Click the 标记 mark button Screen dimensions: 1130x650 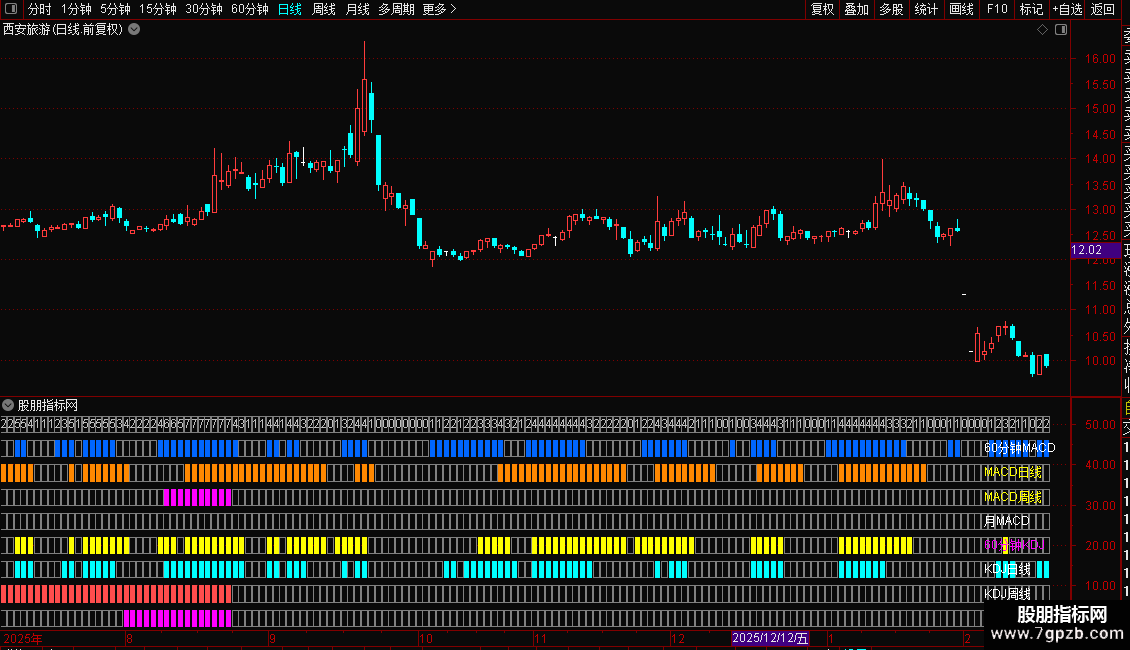1031,9
